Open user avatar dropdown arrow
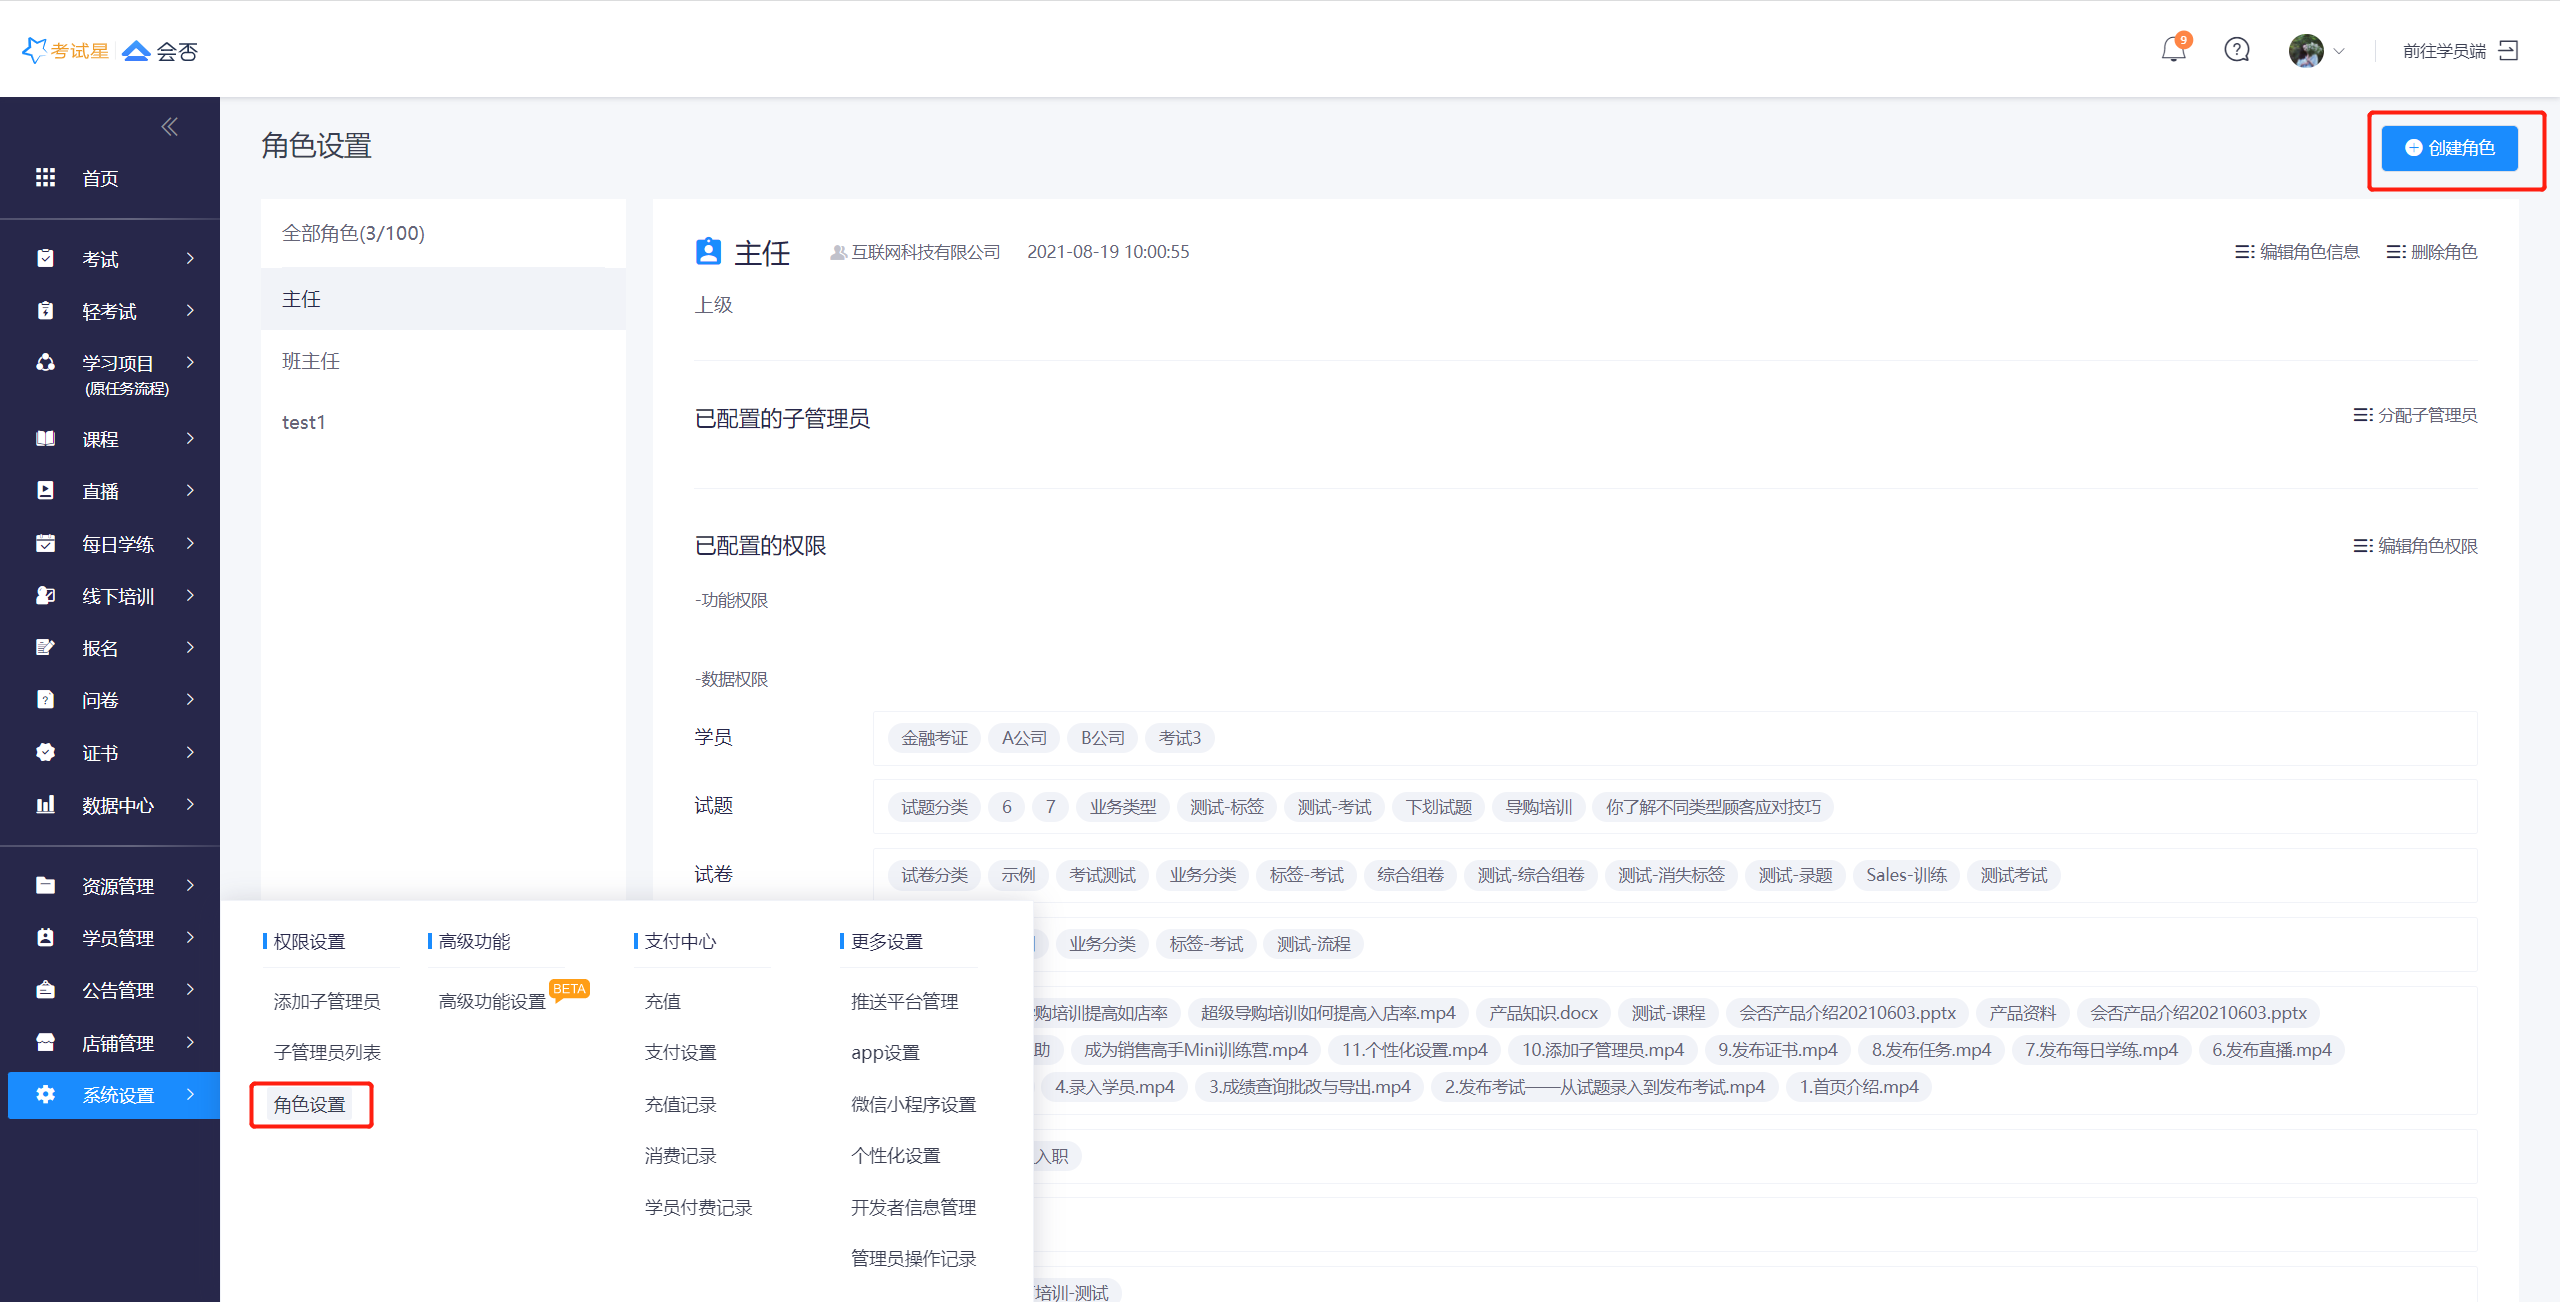The width and height of the screenshot is (2560, 1302). click(x=2339, y=51)
